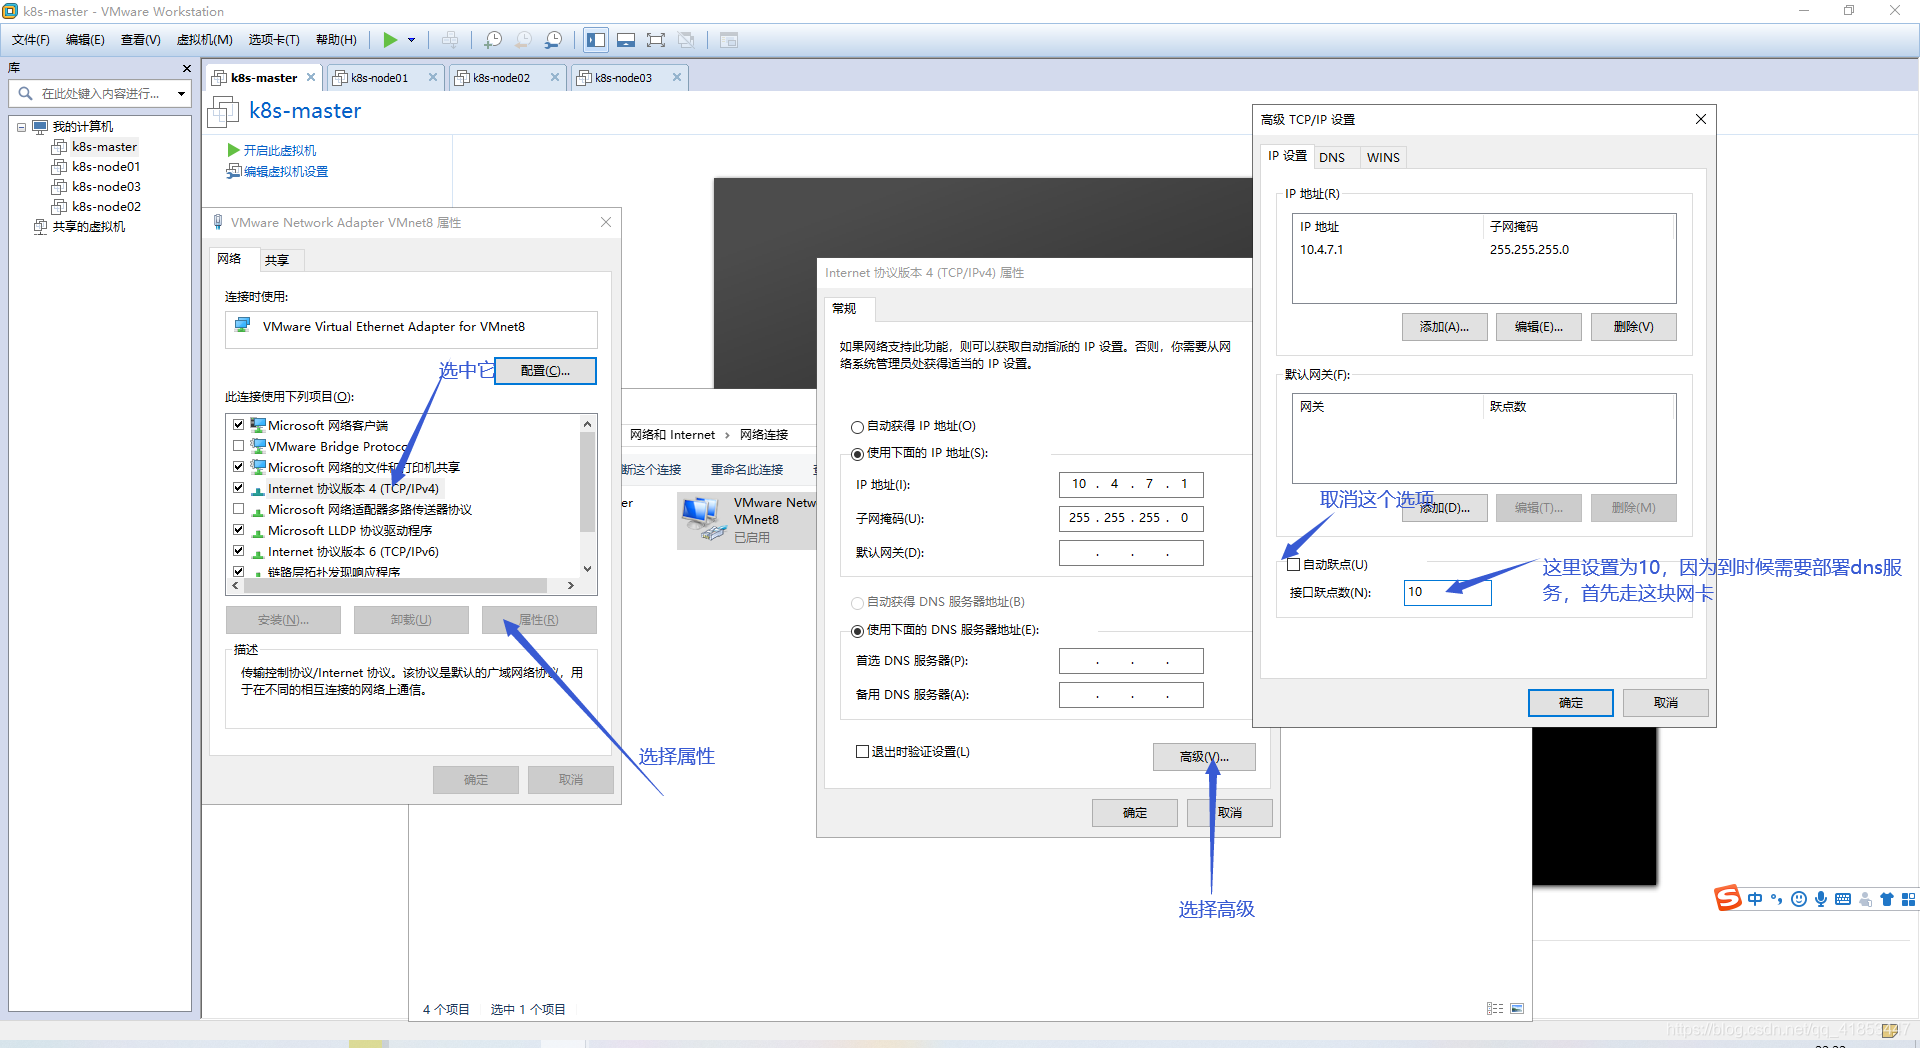Click the 接口跃点数 input field
Screen dimensions: 1920x1048
1447,592
